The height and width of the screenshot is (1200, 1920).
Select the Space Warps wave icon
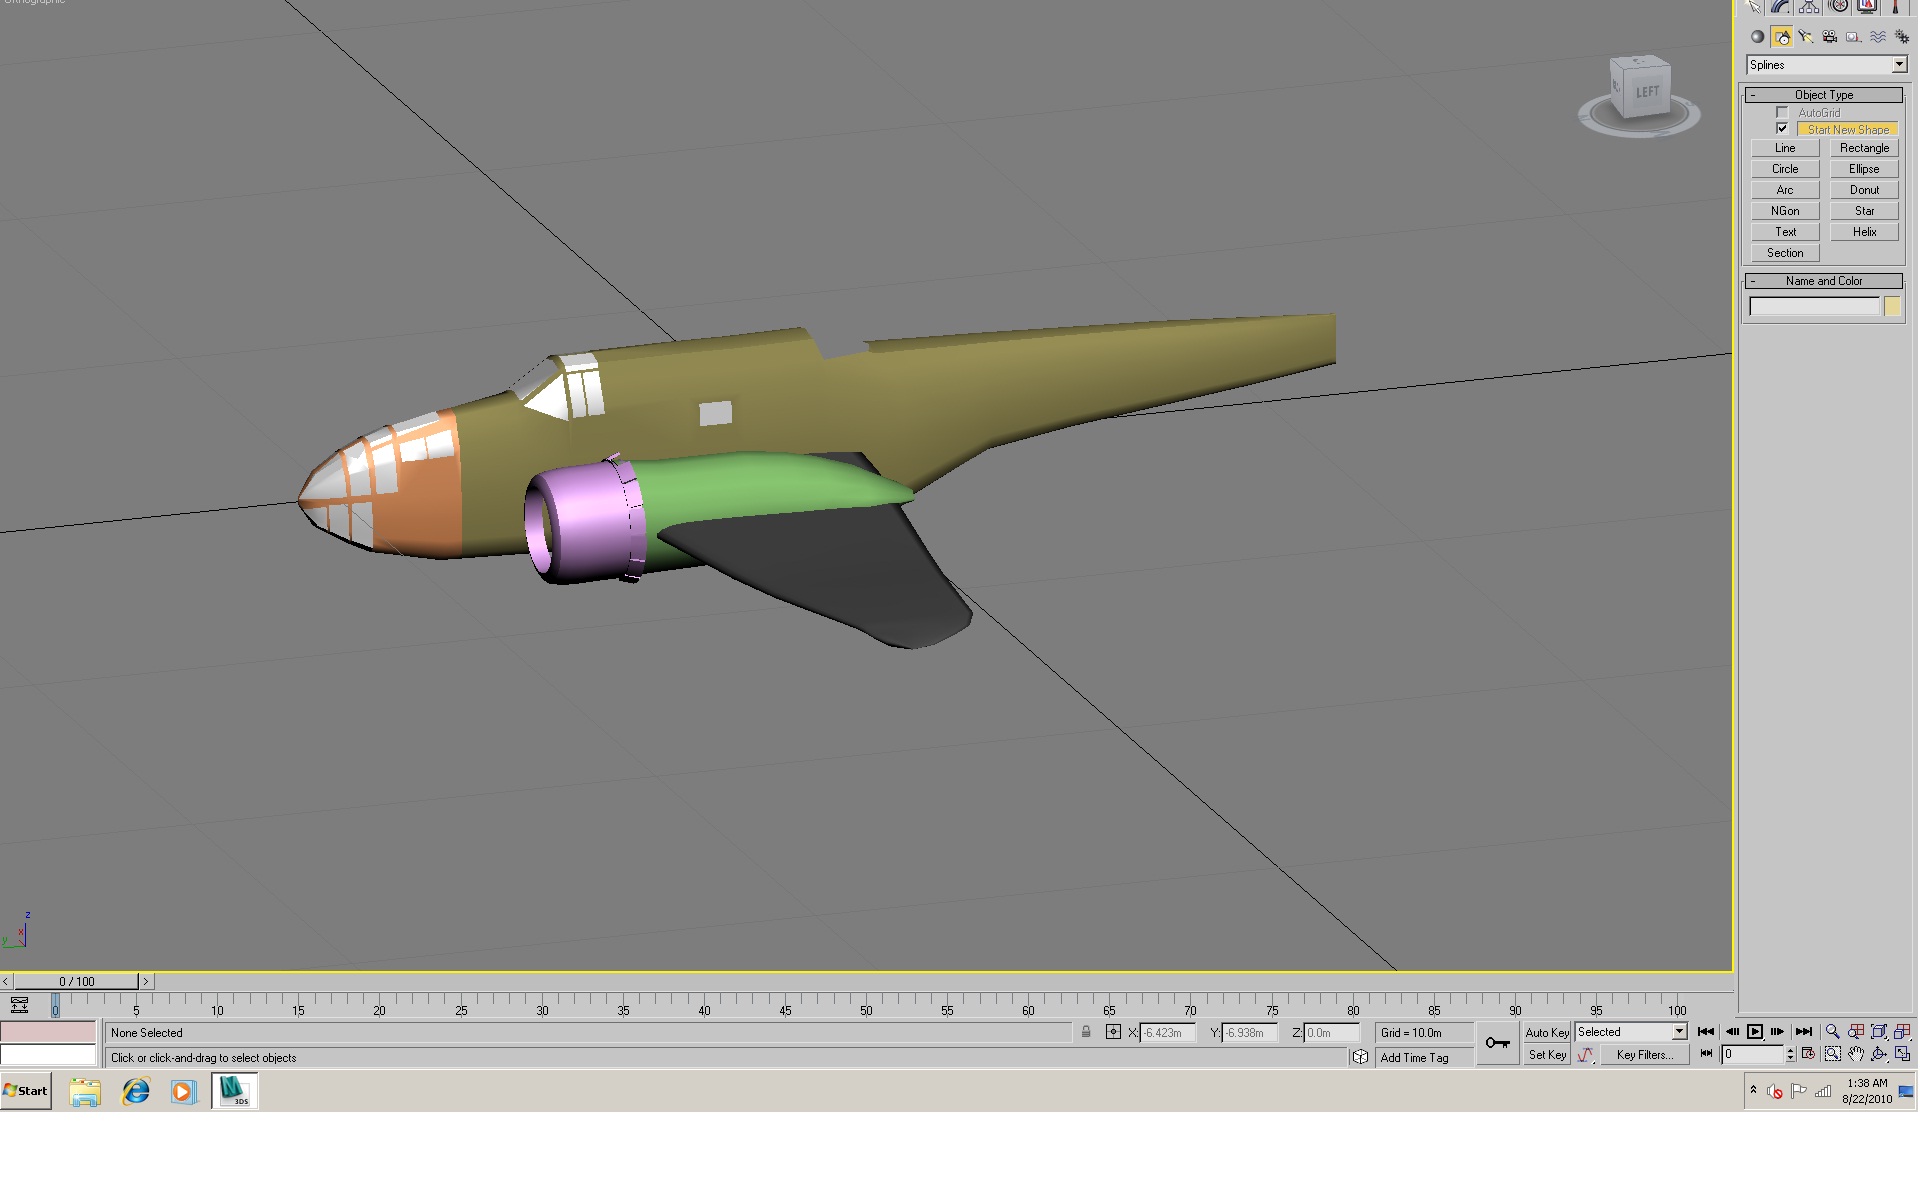[1878, 37]
